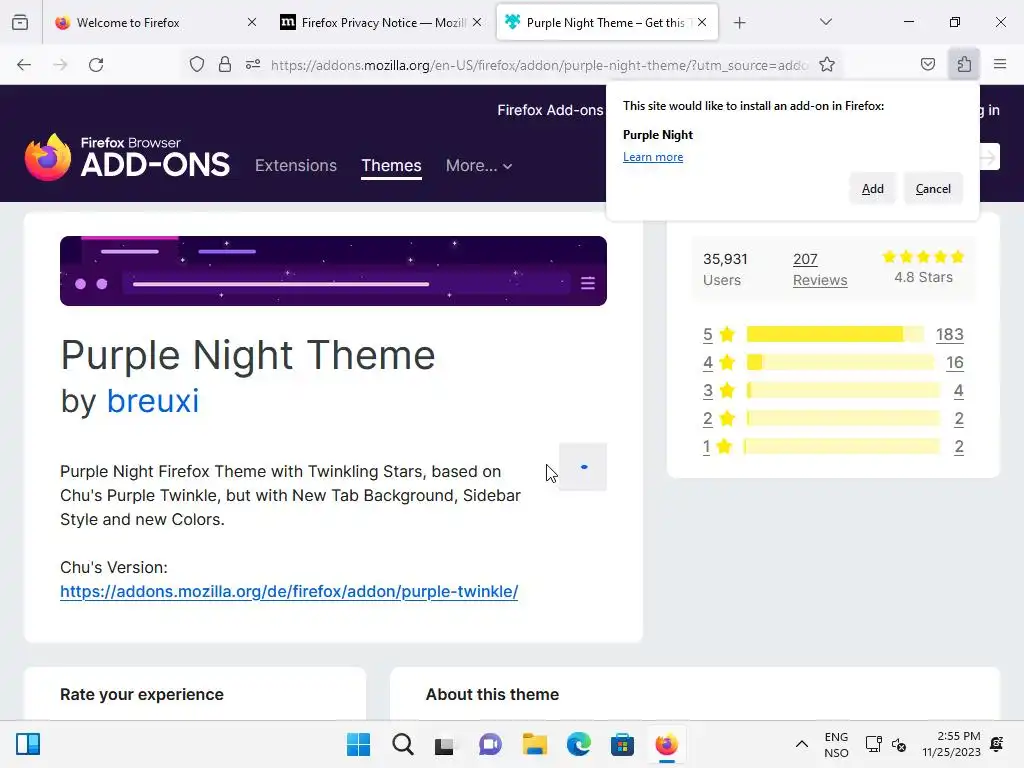The image size is (1024, 768).
Task: Open site permissions icon in address bar
Action: (253, 65)
